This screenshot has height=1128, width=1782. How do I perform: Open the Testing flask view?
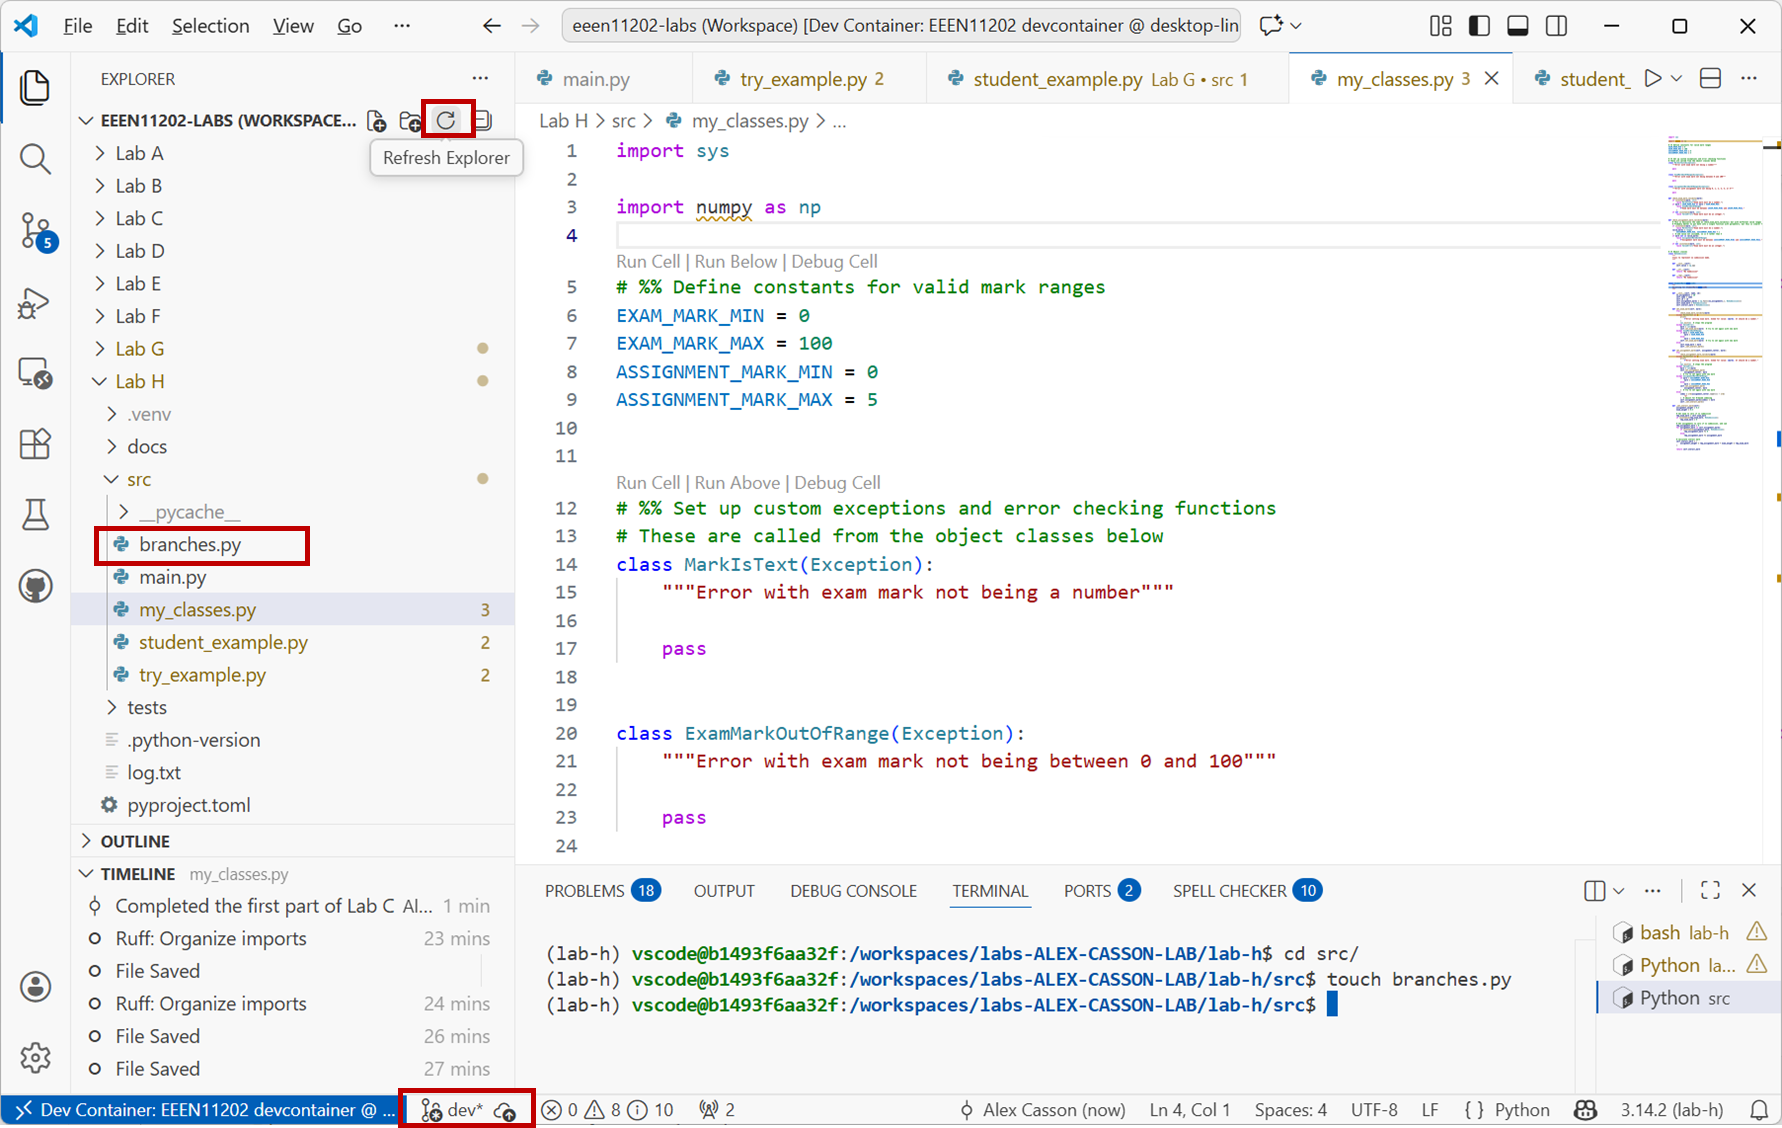(x=35, y=515)
